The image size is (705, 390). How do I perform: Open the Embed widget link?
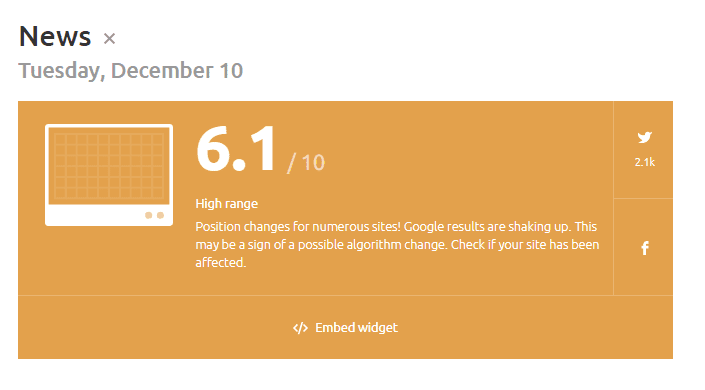345,327
